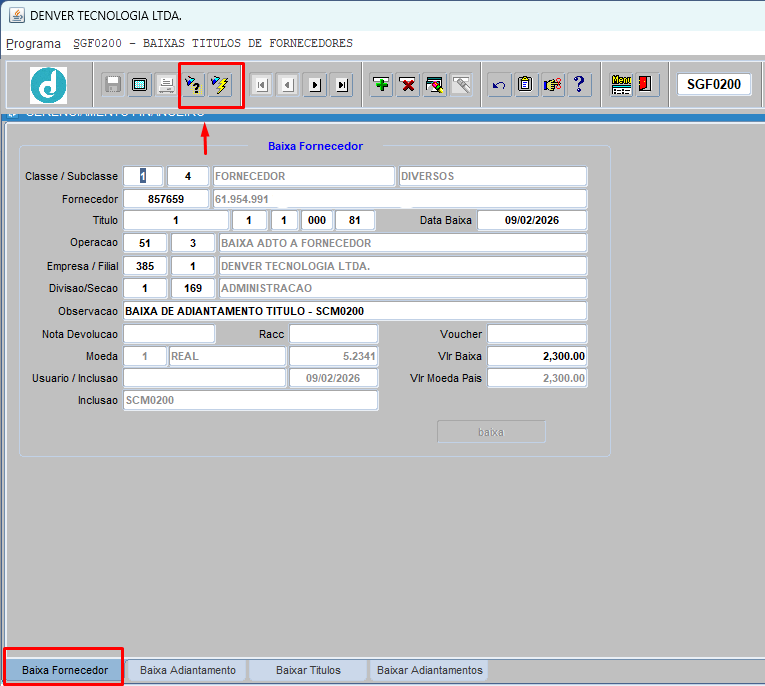
Task: Go to the first record
Action: (x=261, y=85)
